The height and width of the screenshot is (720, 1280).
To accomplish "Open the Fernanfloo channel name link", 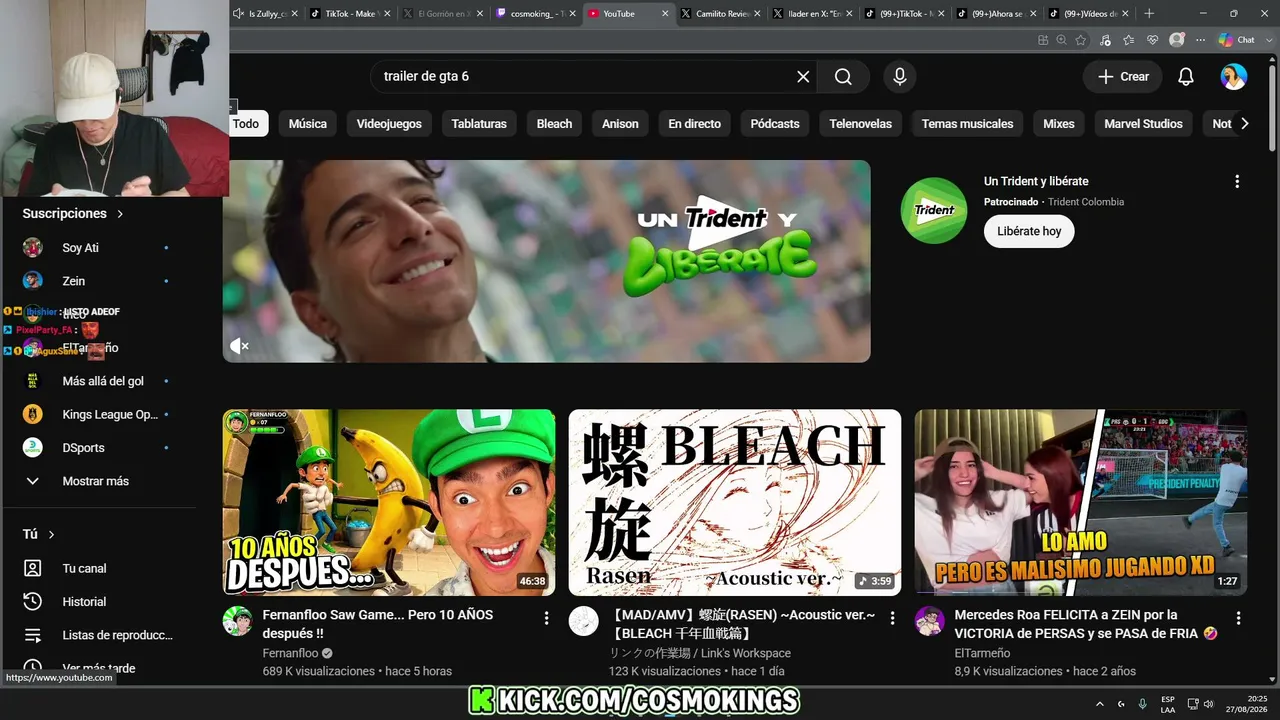I will tap(290, 653).
